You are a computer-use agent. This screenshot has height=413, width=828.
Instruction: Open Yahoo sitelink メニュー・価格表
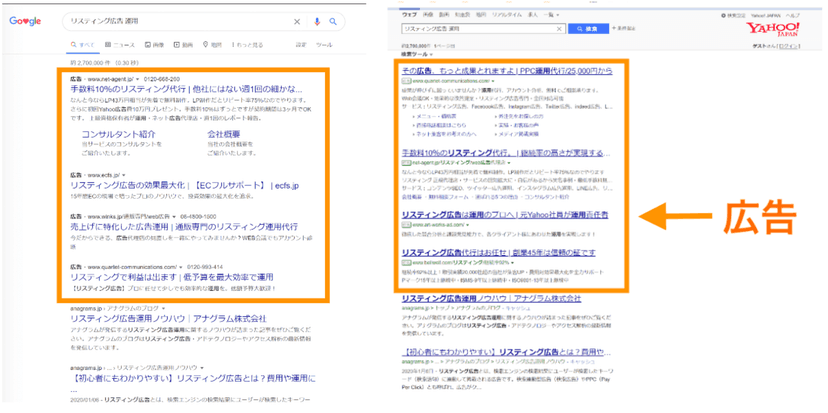436,115
